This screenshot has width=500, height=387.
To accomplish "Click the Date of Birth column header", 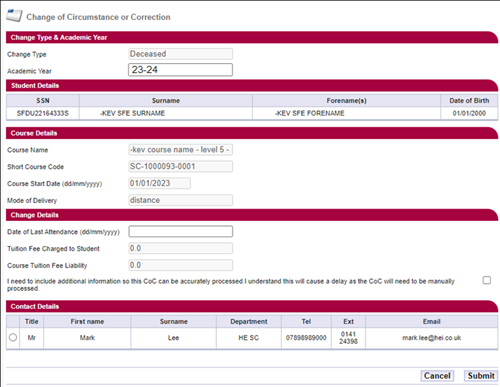I will tap(469, 101).
